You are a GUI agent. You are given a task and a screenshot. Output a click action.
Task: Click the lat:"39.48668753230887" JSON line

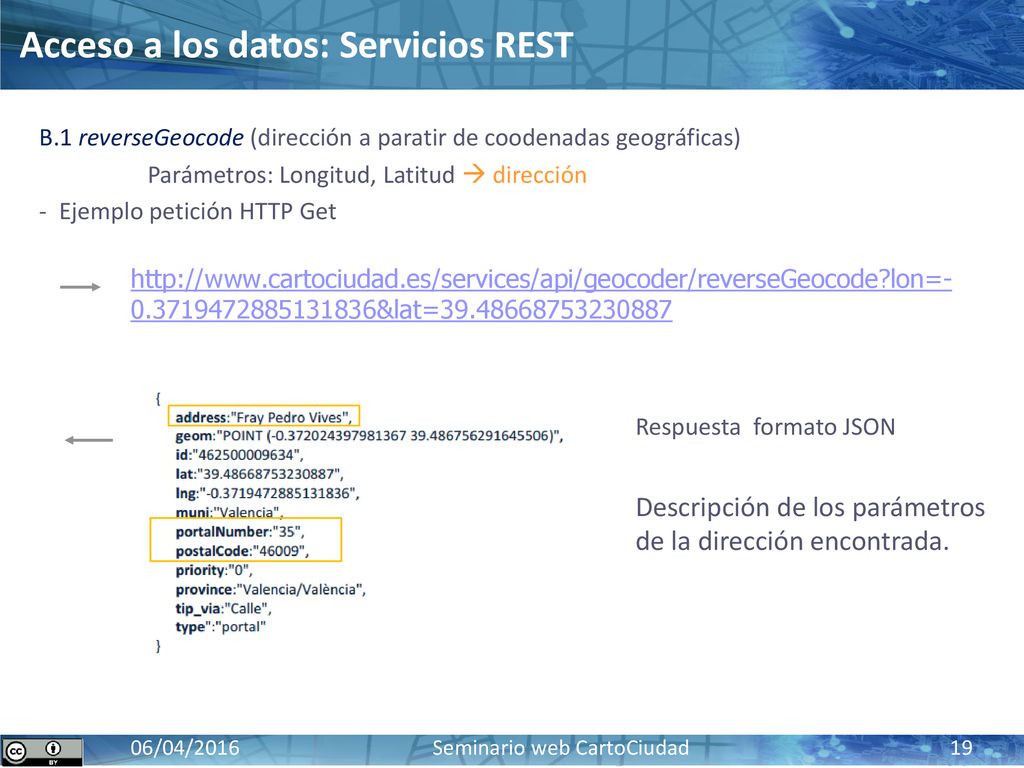(x=259, y=473)
